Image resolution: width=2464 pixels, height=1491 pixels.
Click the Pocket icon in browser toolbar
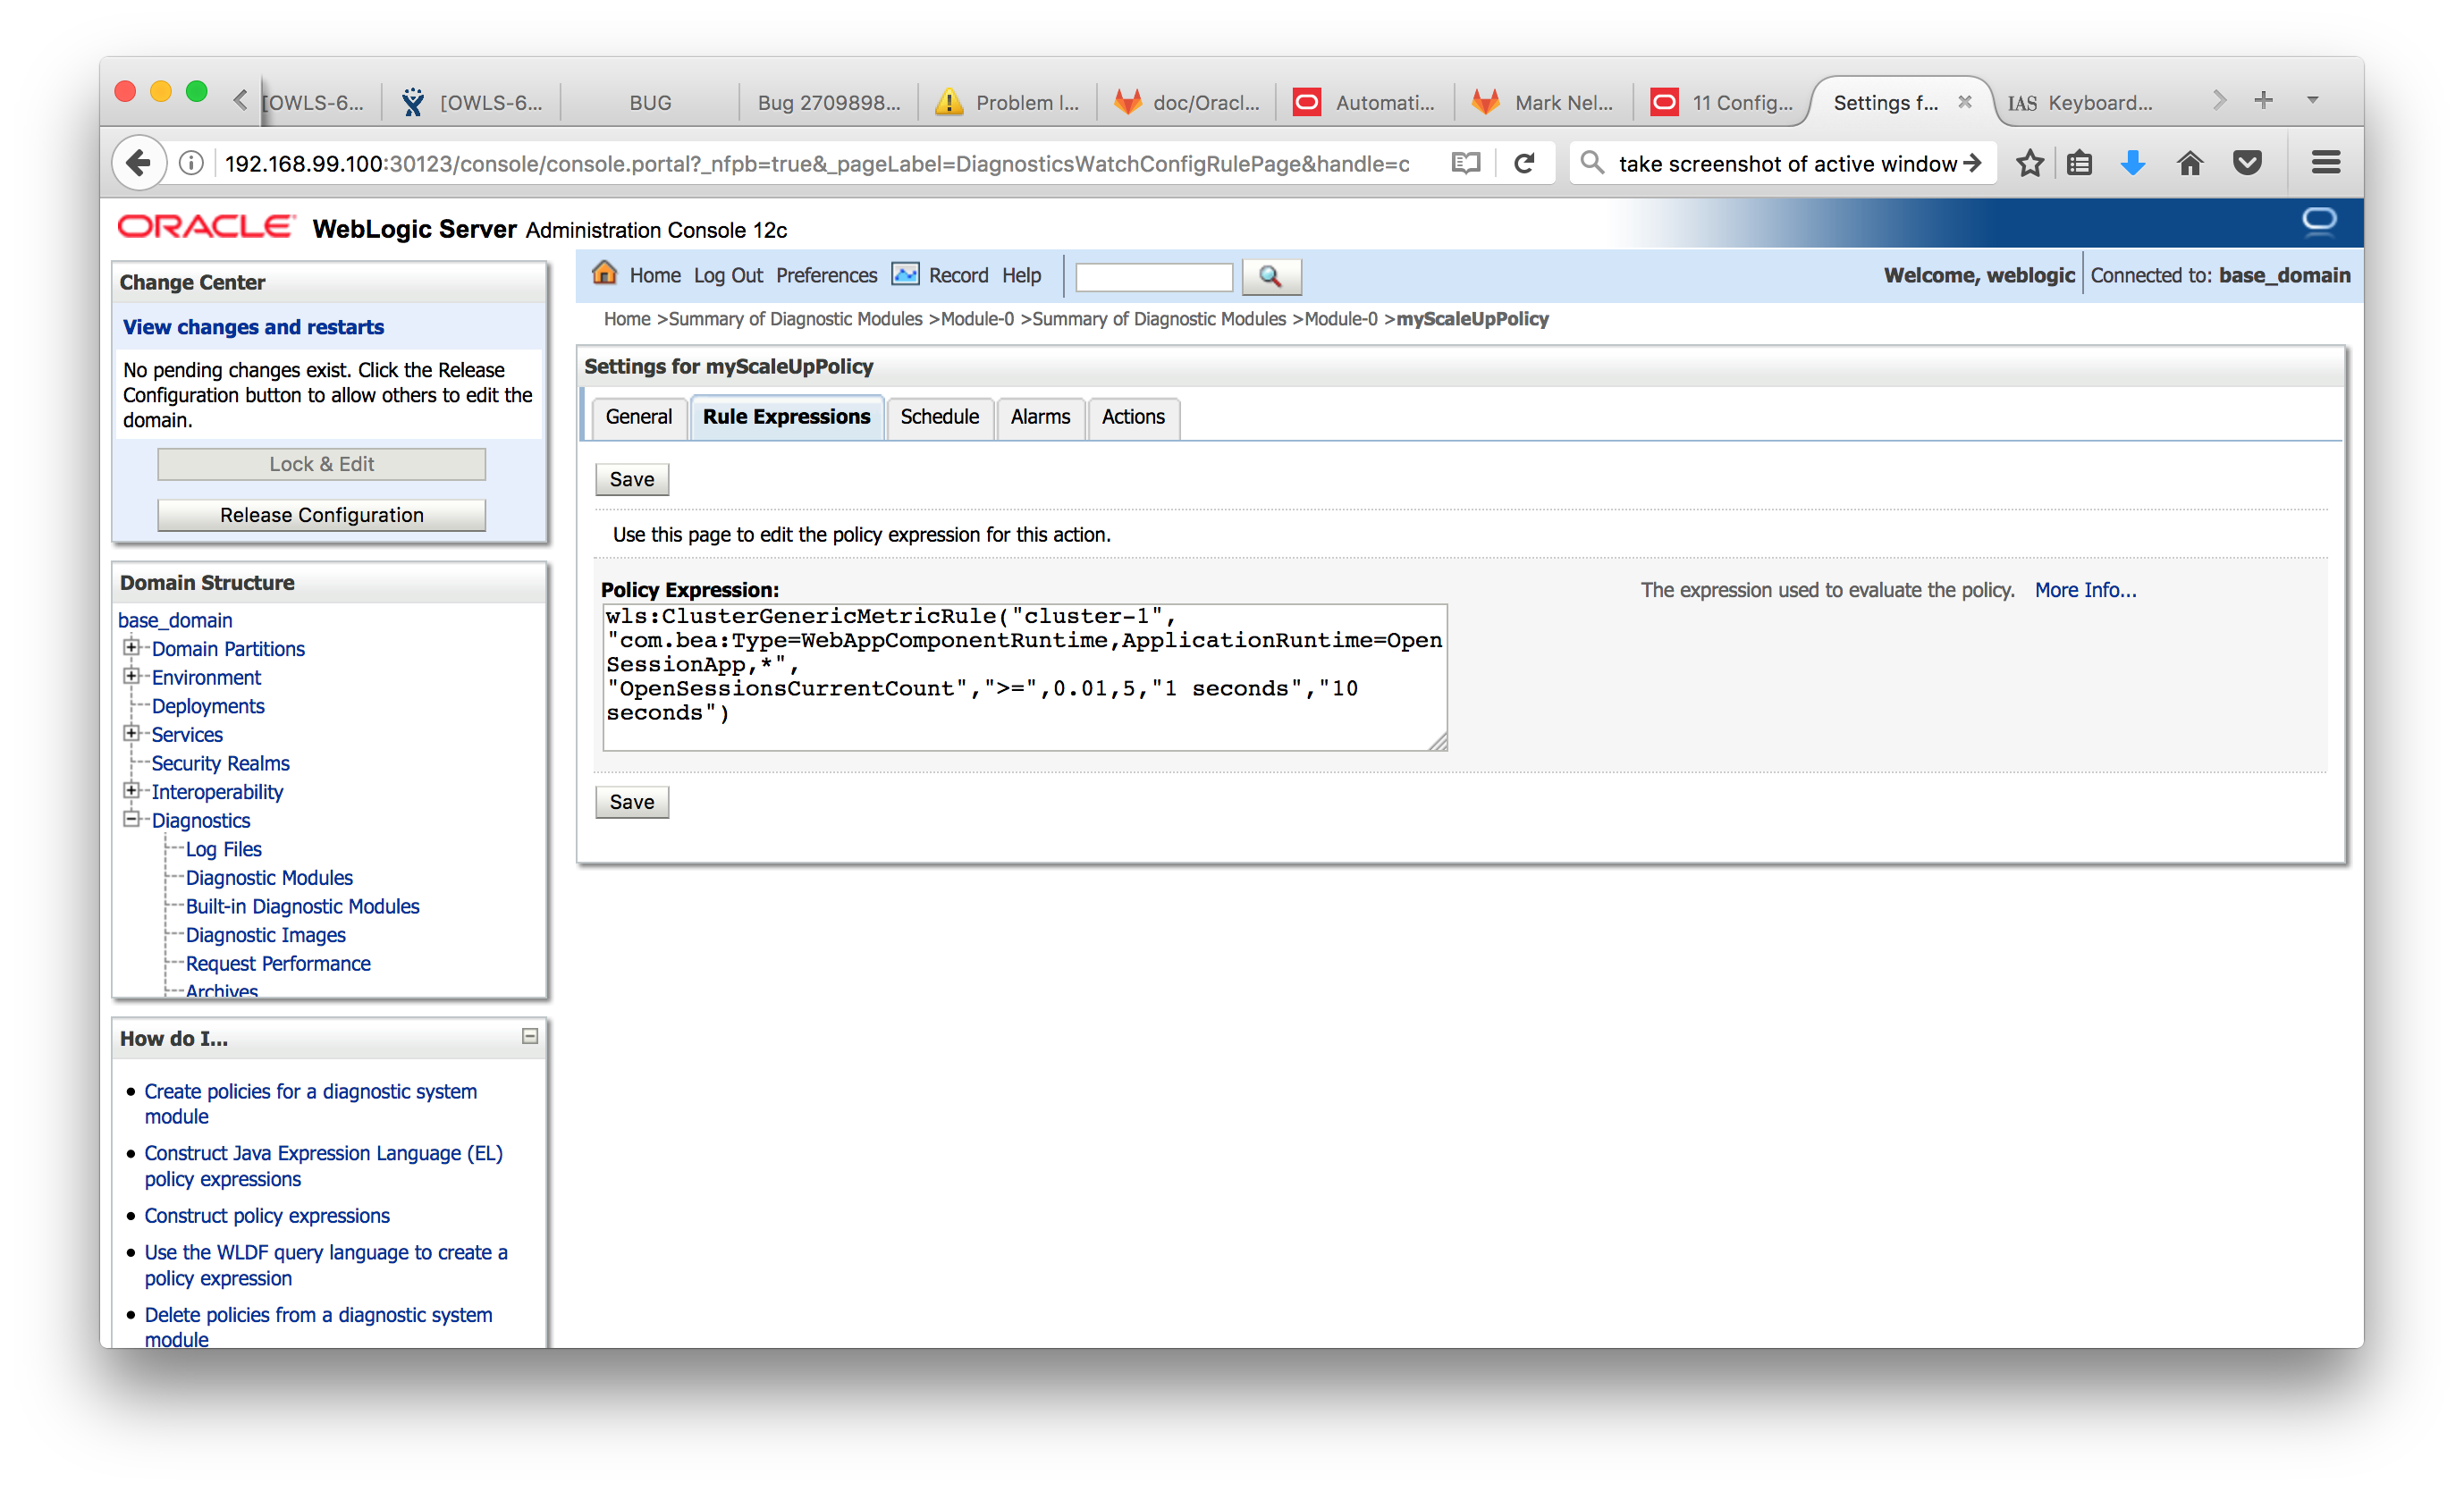(x=2247, y=163)
